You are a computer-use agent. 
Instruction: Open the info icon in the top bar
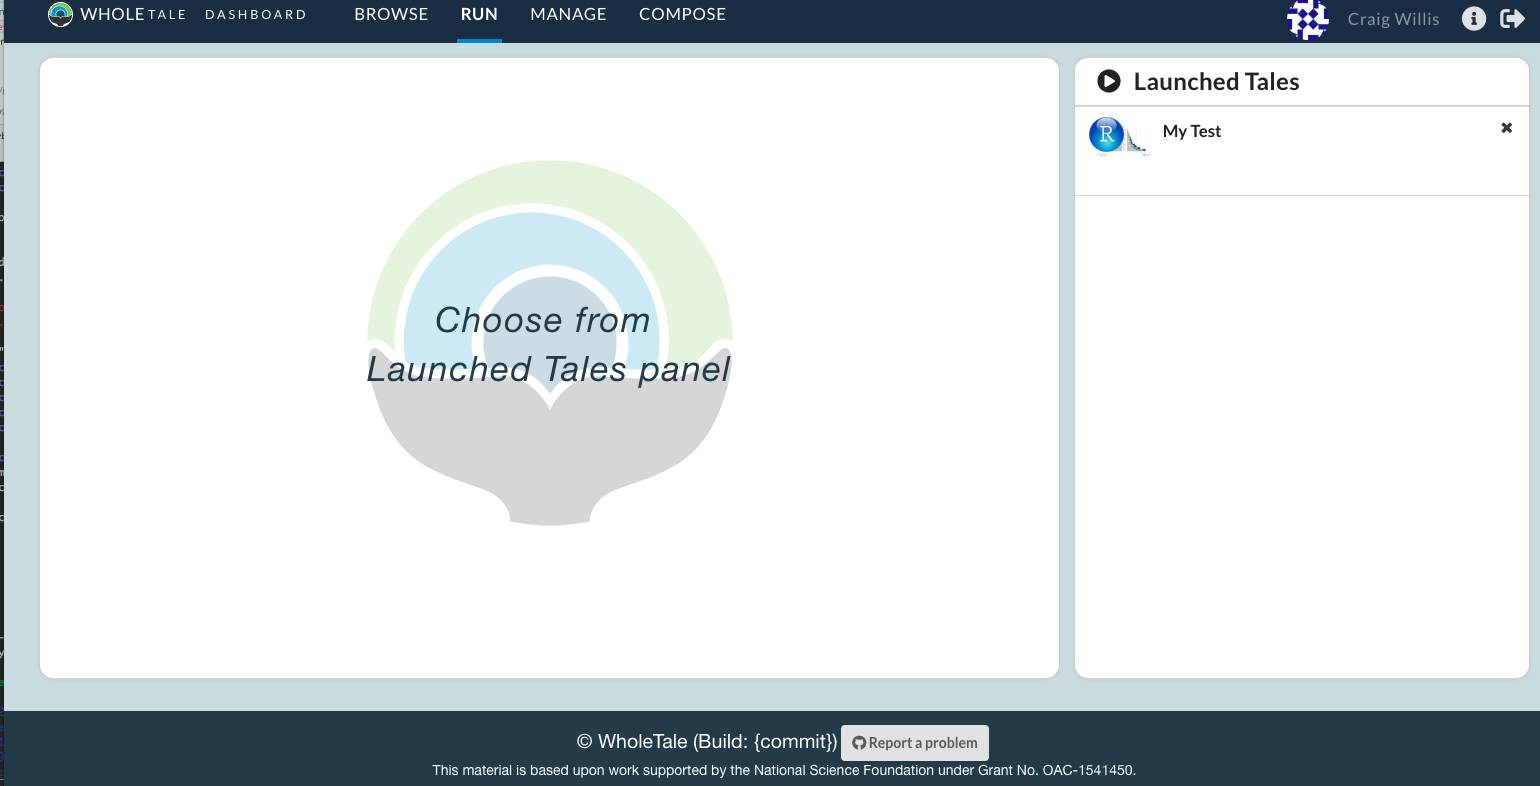click(x=1473, y=19)
